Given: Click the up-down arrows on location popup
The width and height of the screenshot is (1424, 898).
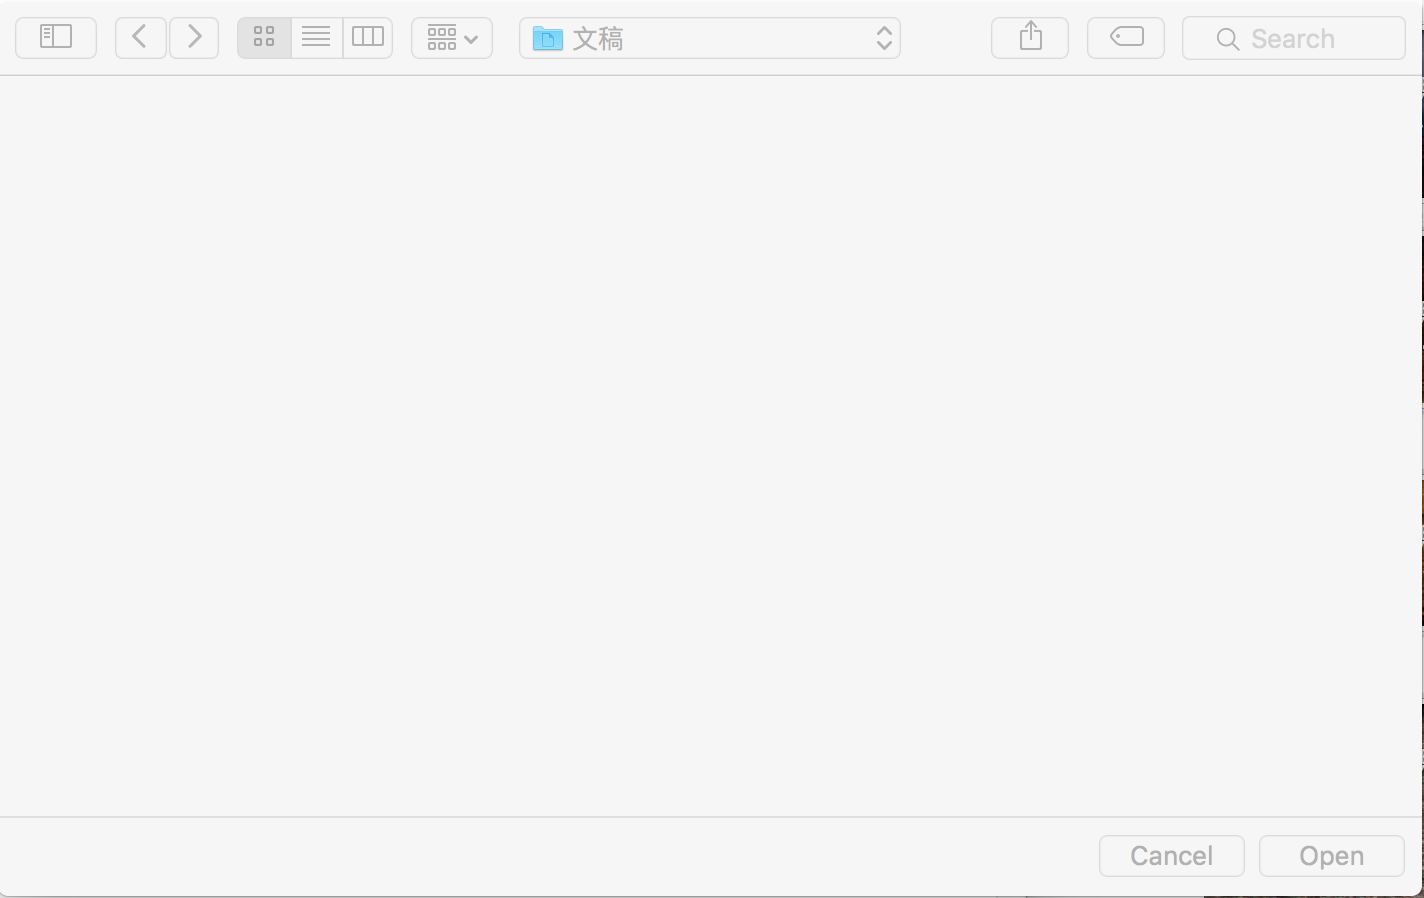Looking at the screenshot, I should [884, 38].
